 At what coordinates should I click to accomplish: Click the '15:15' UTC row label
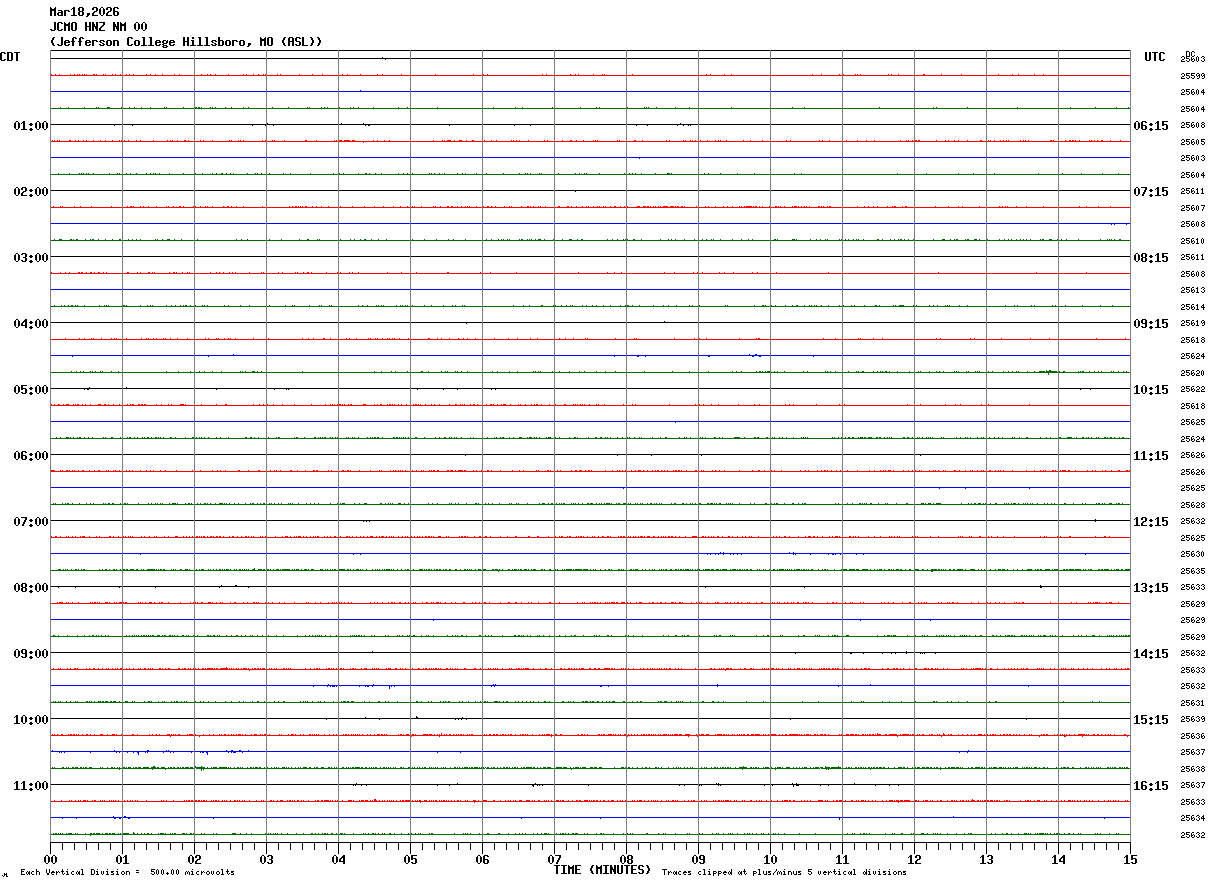pos(1150,720)
